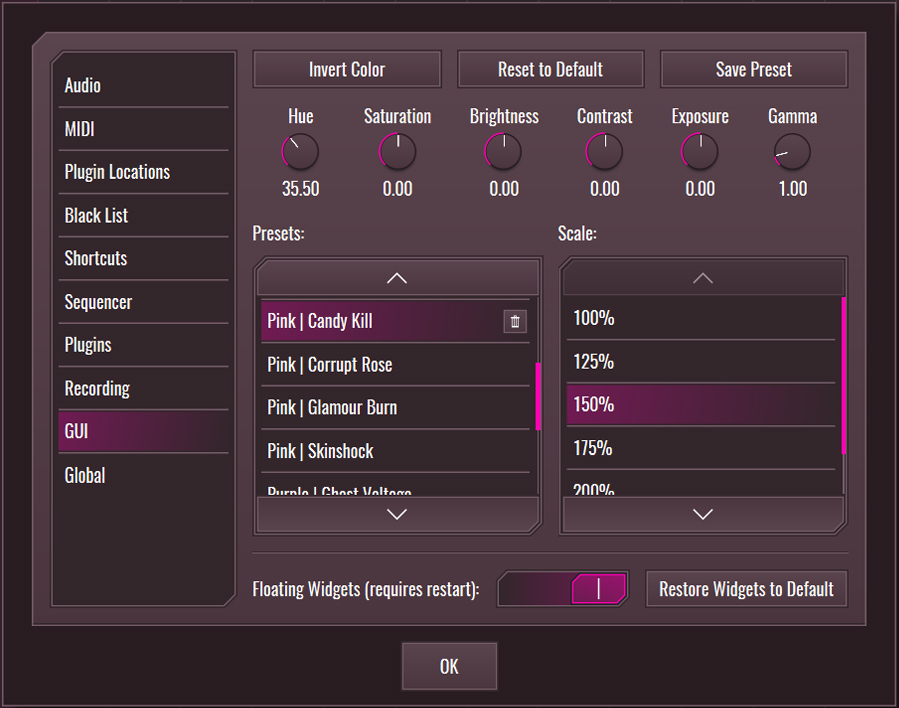
Task: Delete the Pink | Candy Kill preset
Action: click(x=515, y=322)
